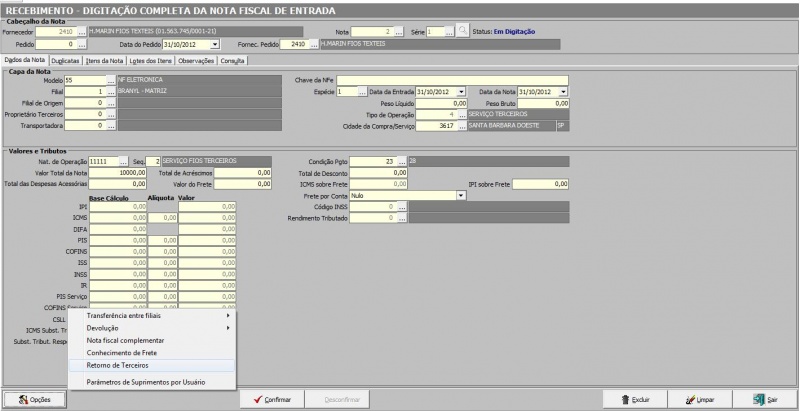Open the Itens da Nota tab
This screenshot has width=800, height=411.
click(x=102, y=60)
